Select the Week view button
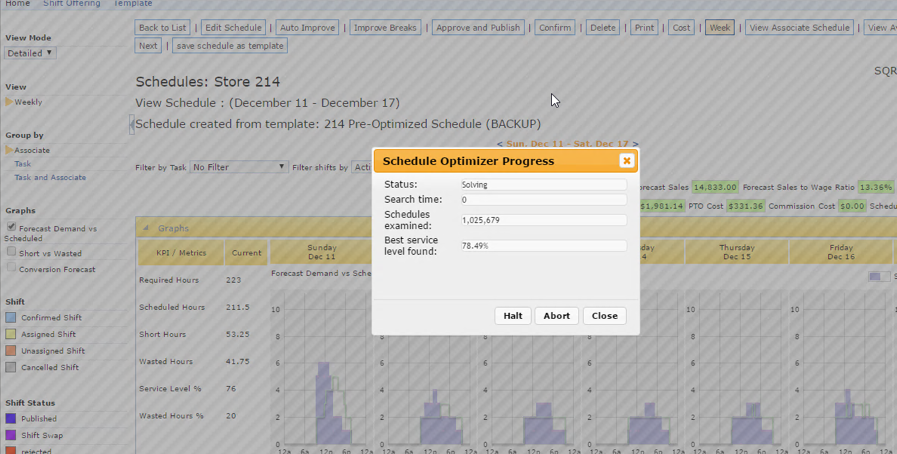Viewport: 897px width, 454px height. [x=720, y=27]
